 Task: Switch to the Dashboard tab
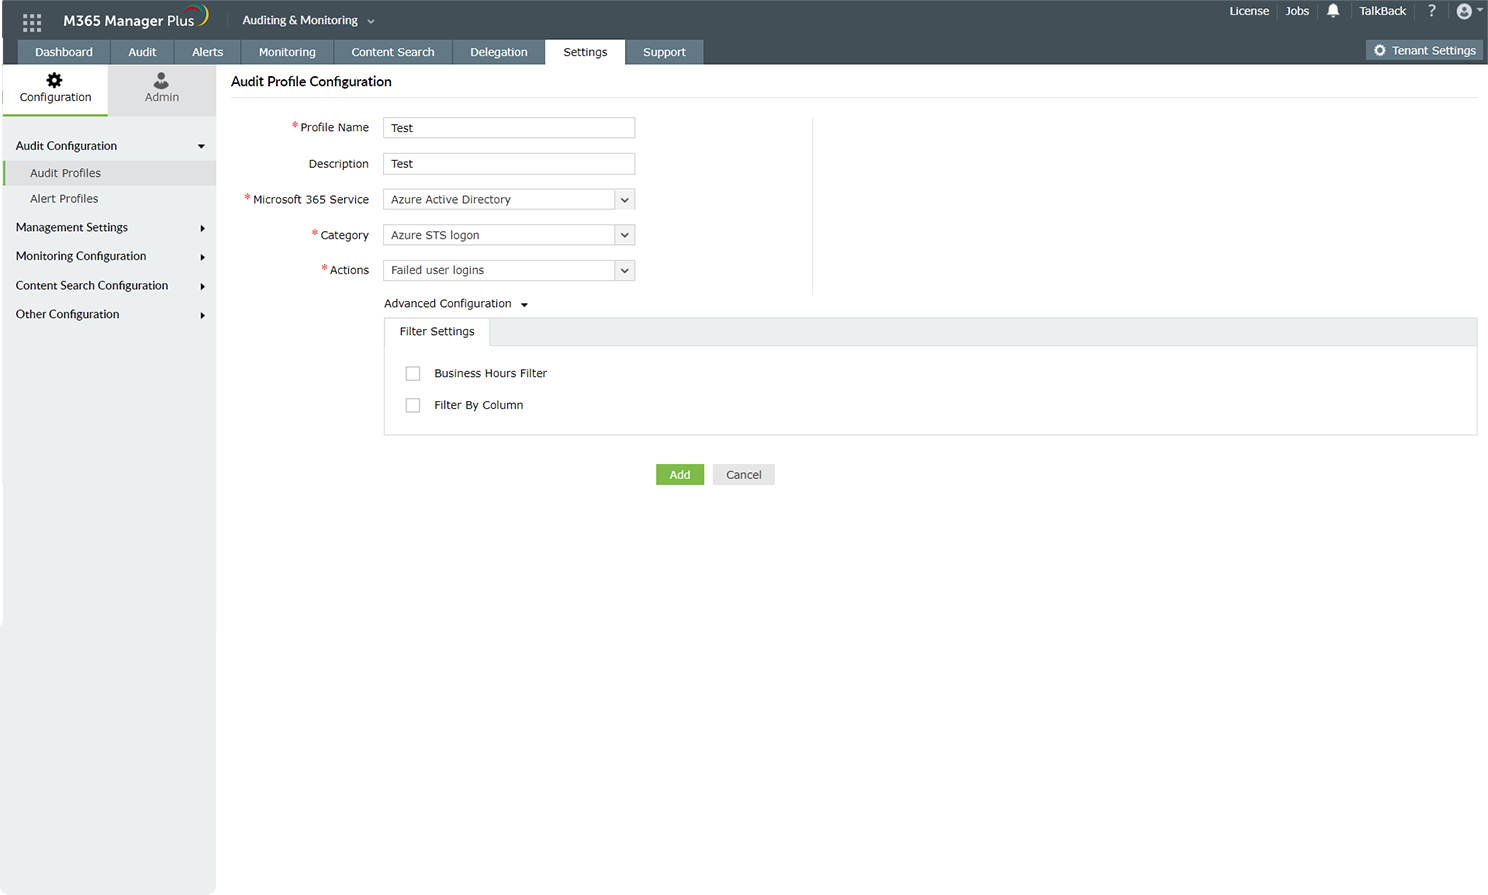tap(64, 52)
